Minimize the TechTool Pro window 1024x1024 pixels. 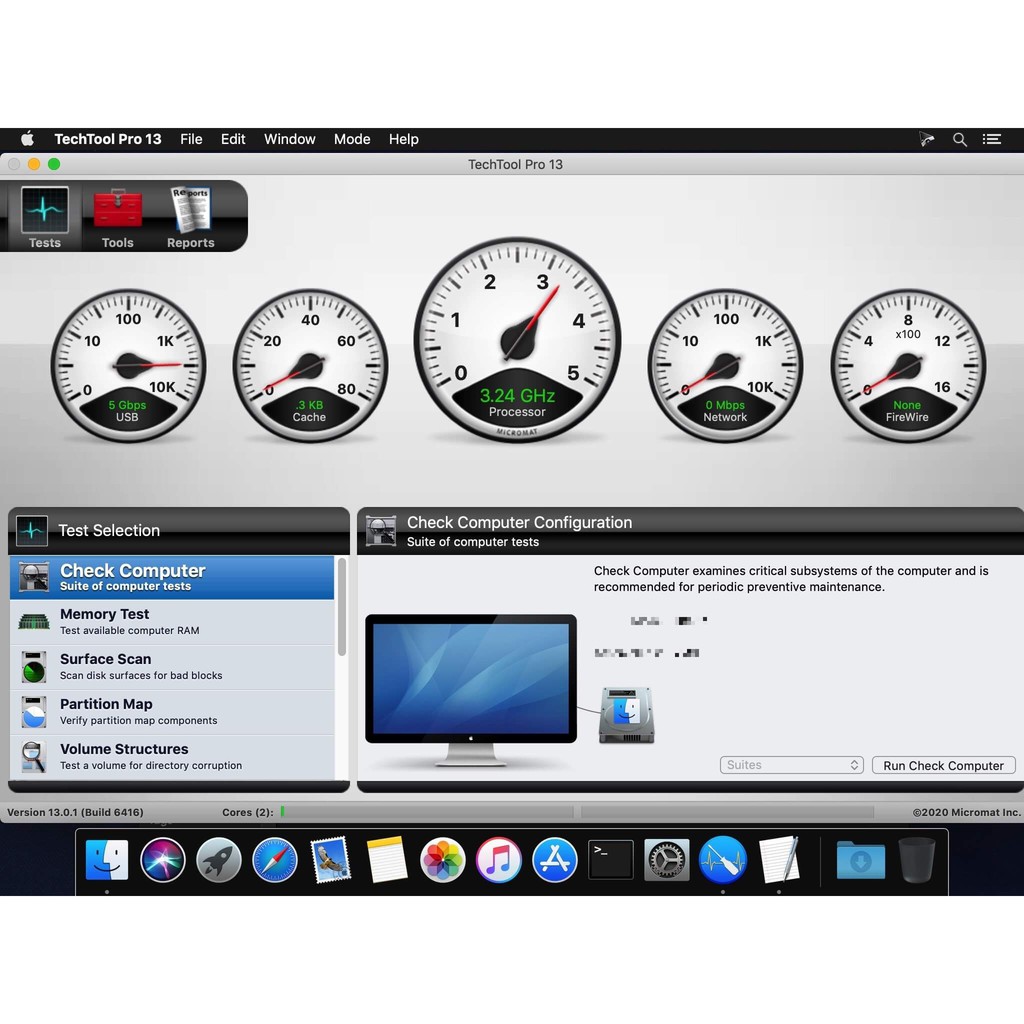click(34, 164)
